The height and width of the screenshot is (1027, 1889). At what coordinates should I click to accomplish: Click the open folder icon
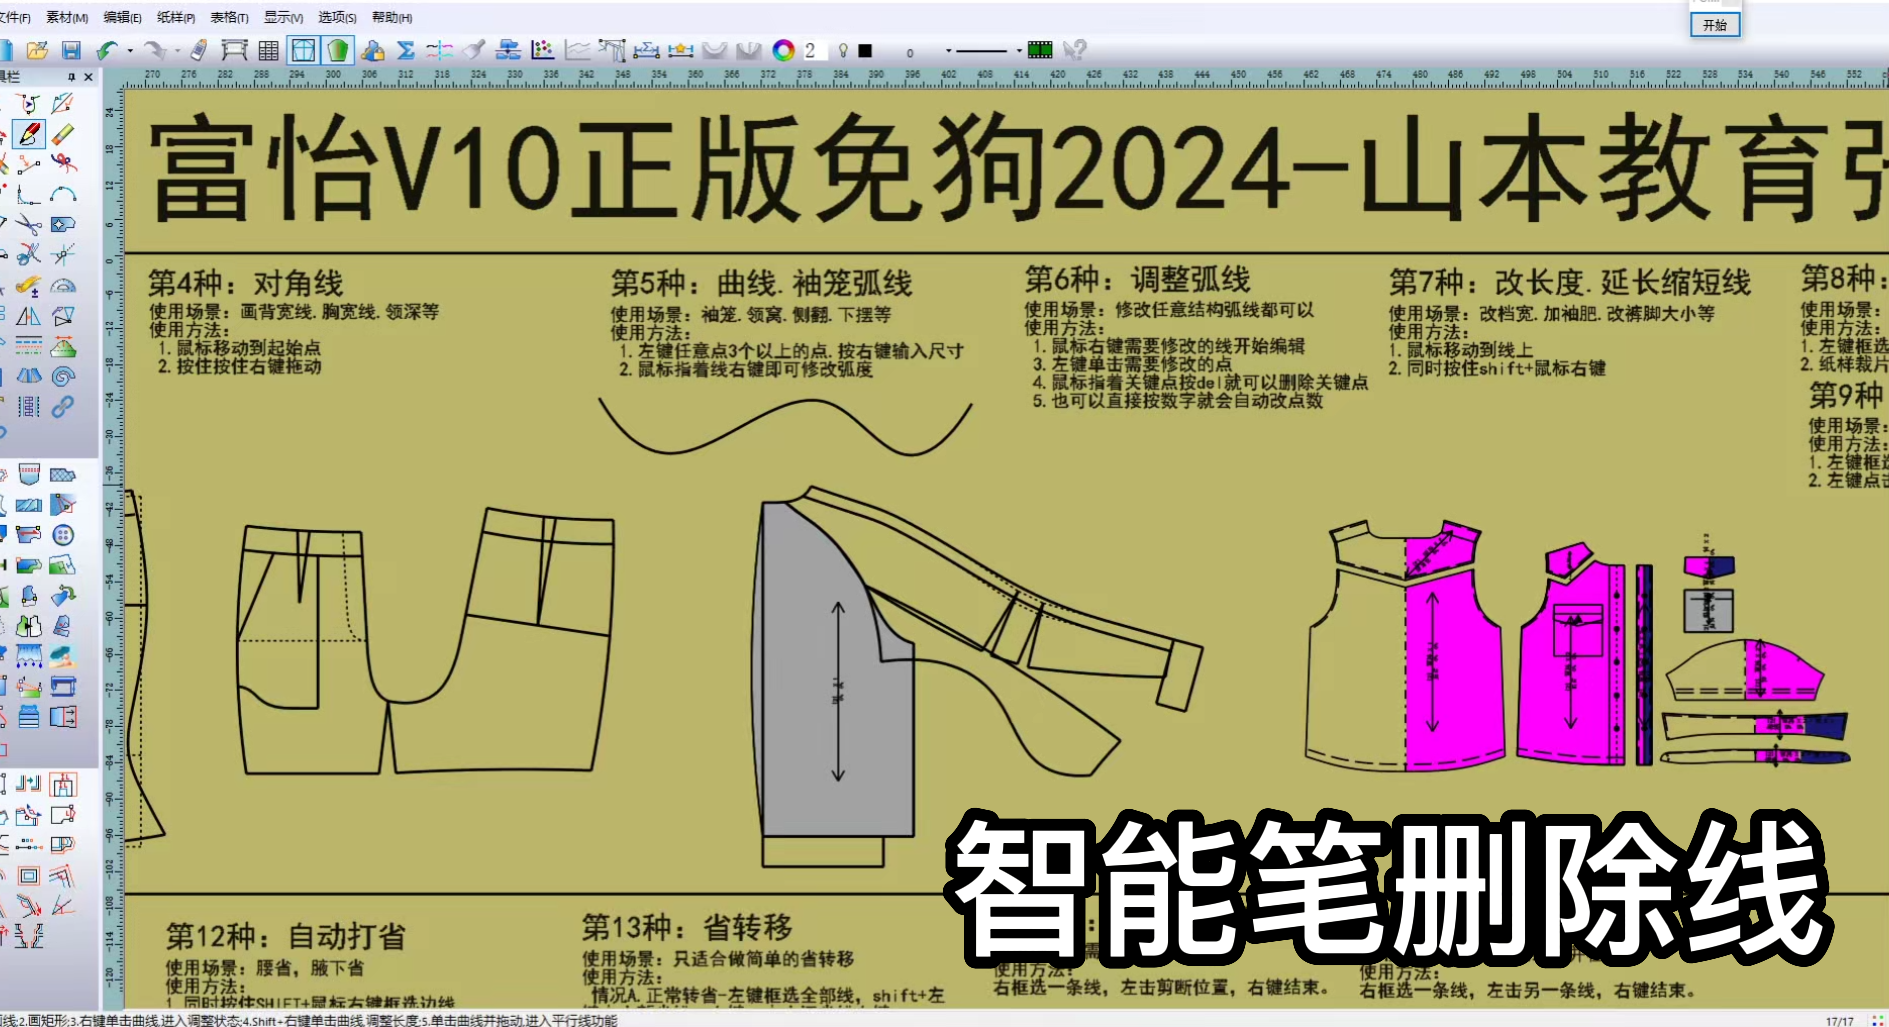point(37,49)
